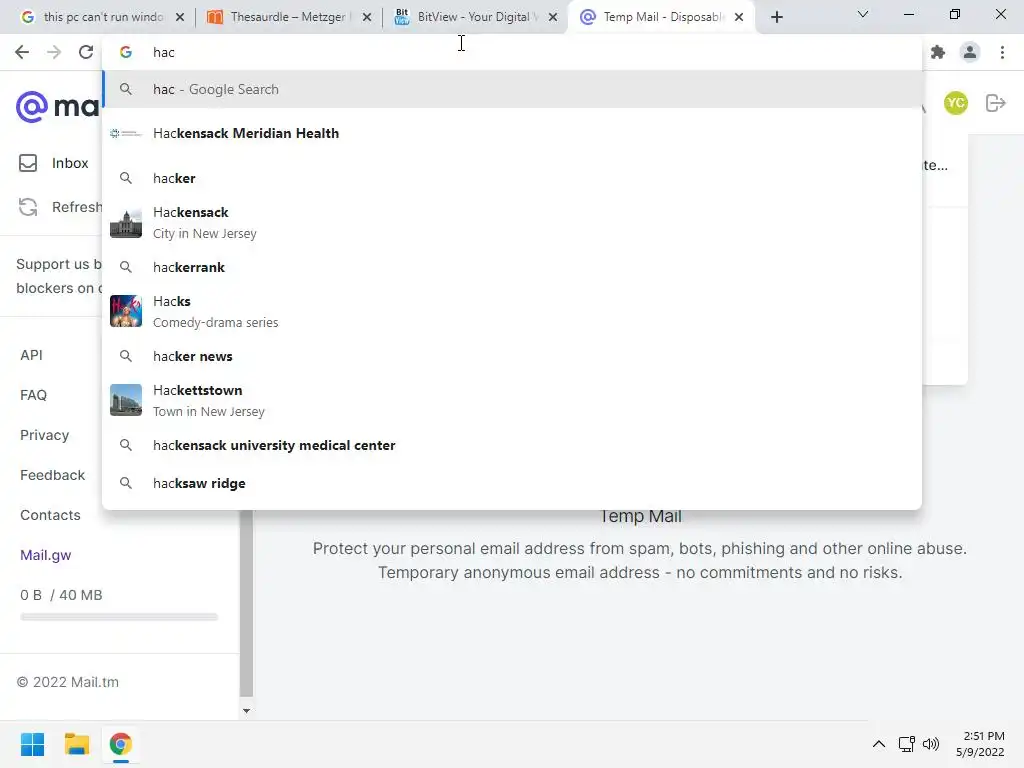
Task: Click the Hackettstown town thumbnail
Action: (126, 400)
